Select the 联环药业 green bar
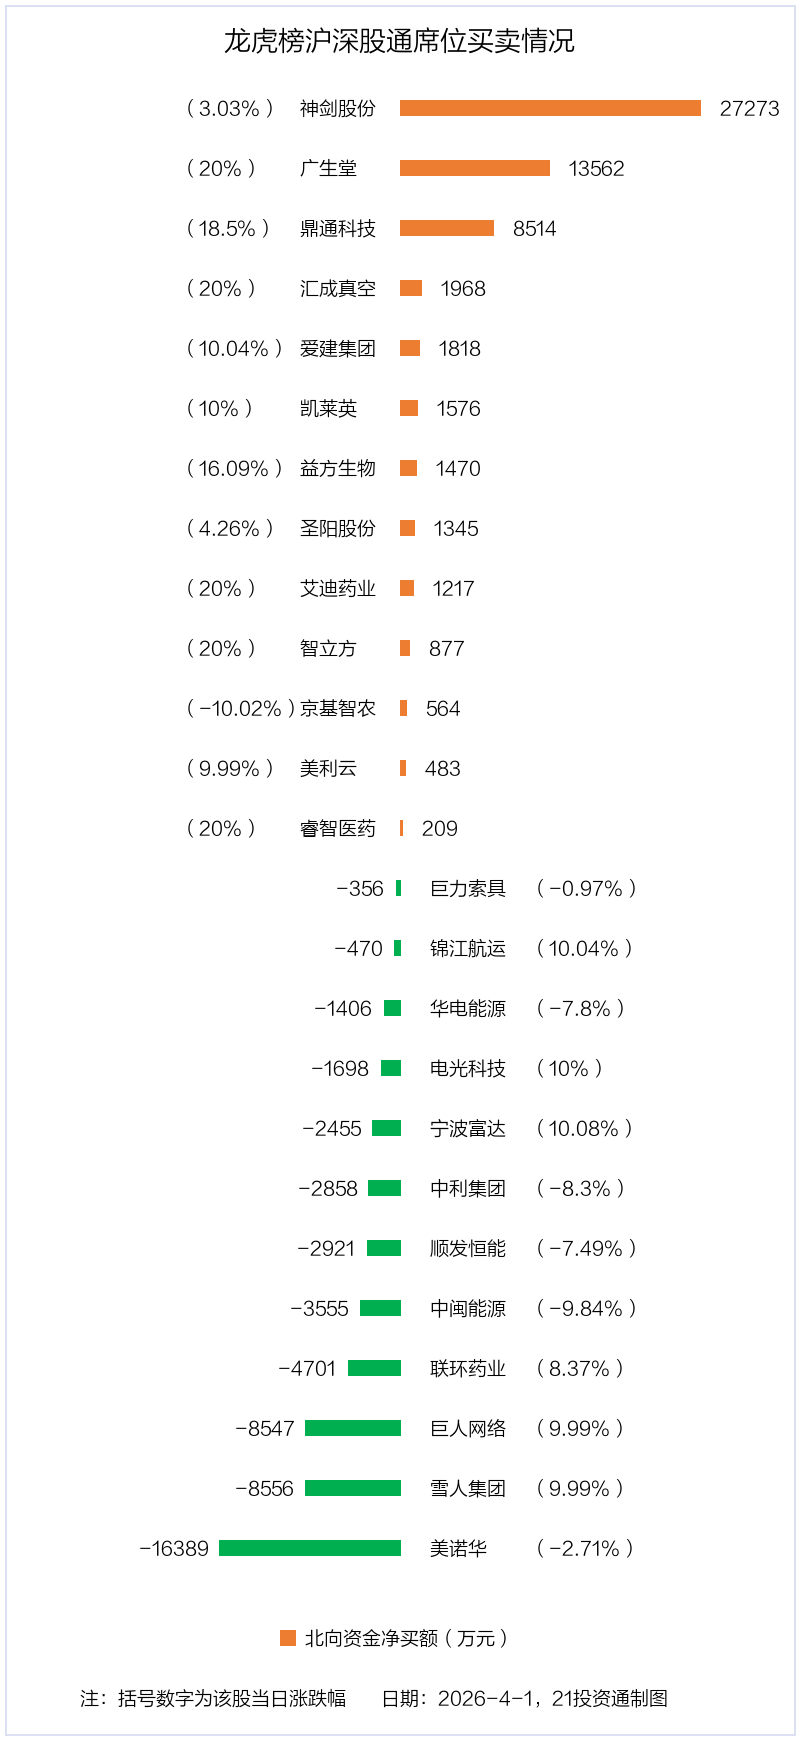The height and width of the screenshot is (1740, 800). (374, 1368)
